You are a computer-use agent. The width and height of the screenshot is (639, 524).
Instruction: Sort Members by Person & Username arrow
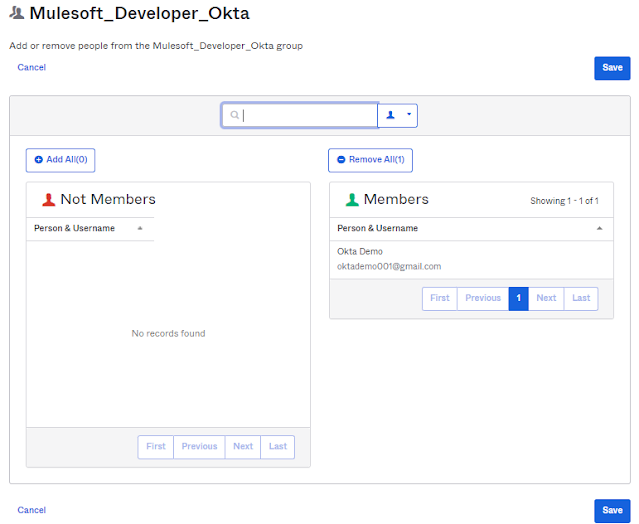[x=599, y=228]
